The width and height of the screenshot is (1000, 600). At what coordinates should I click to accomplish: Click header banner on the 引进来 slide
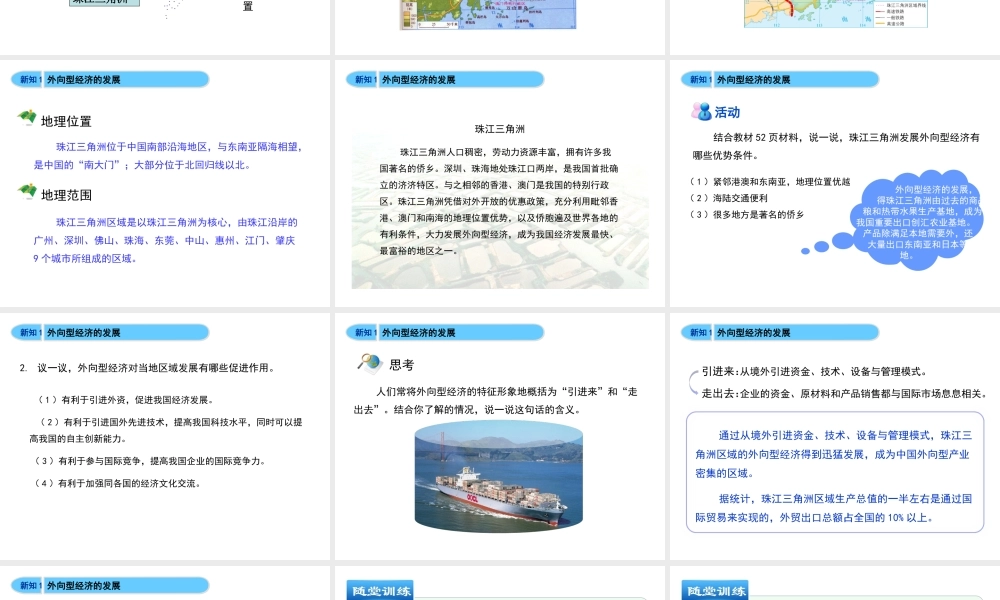tap(780, 332)
